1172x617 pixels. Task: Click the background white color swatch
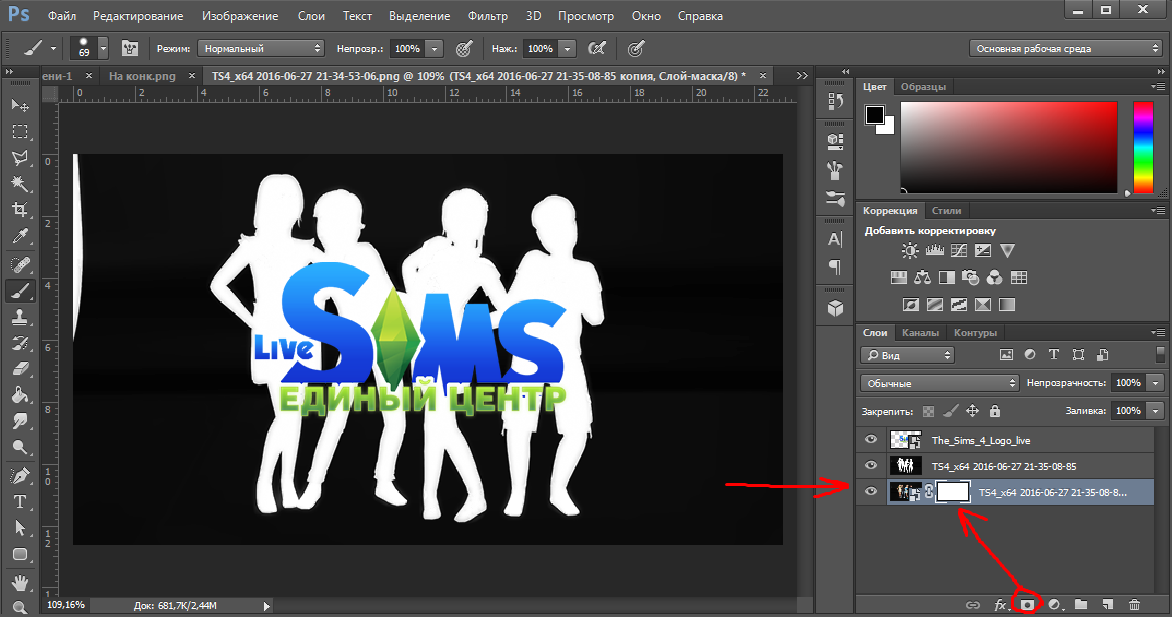point(887,128)
